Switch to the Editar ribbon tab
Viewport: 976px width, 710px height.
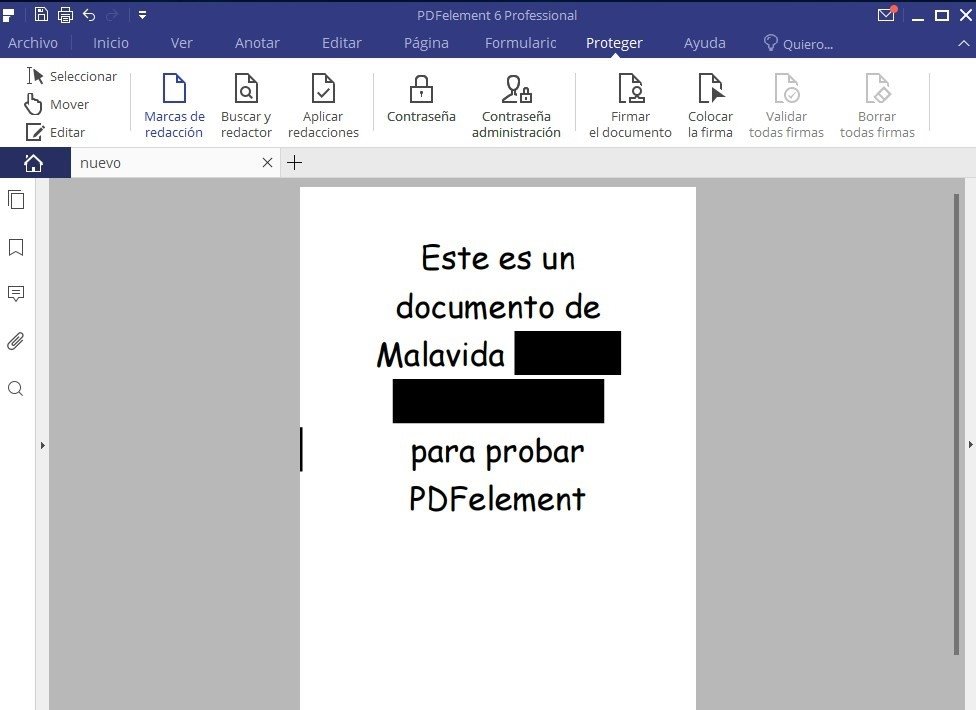click(x=342, y=43)
